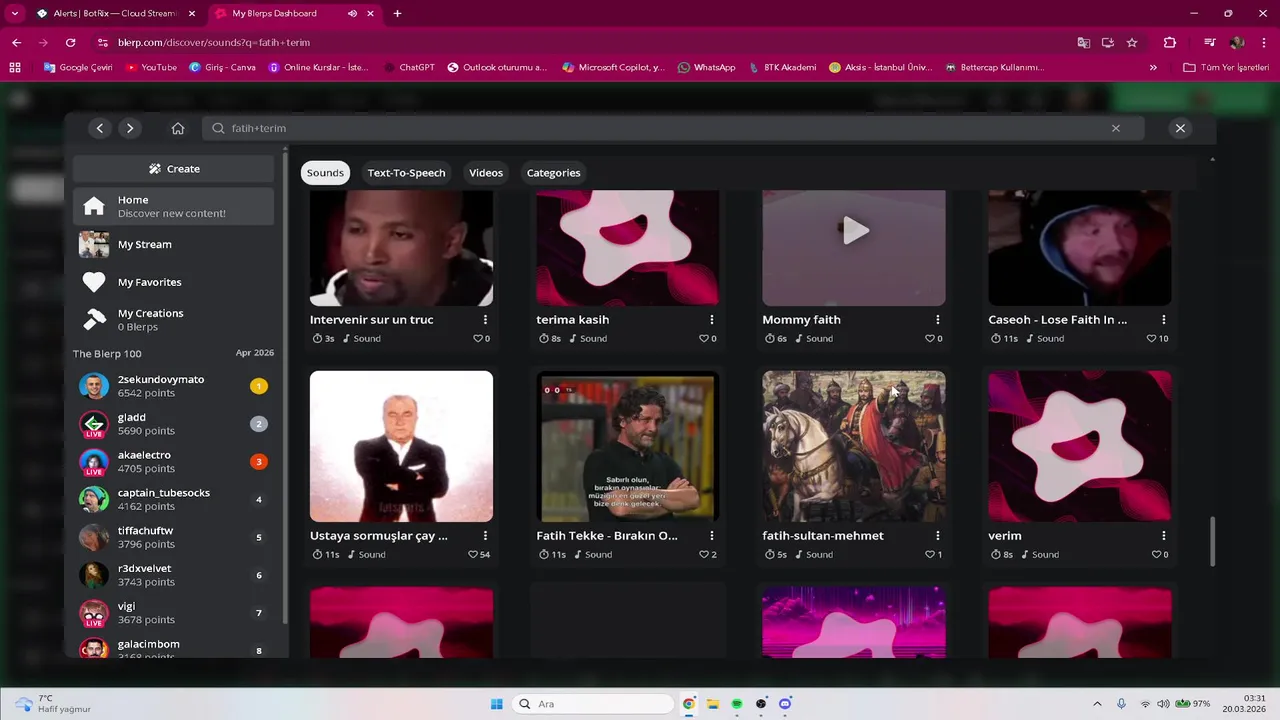Switch to Text-To-Speech tab
Image resolution: width=1280 pixels, height=720 pixels.
(x=406, y=173)
